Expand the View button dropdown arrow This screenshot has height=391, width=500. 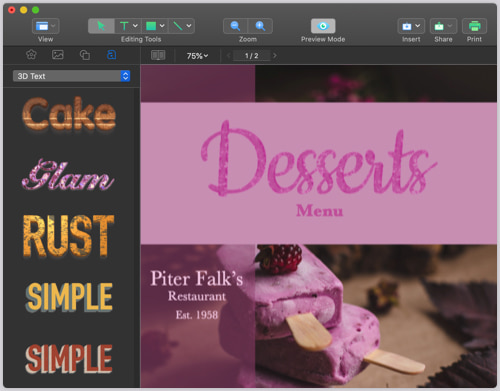point(53,26)
